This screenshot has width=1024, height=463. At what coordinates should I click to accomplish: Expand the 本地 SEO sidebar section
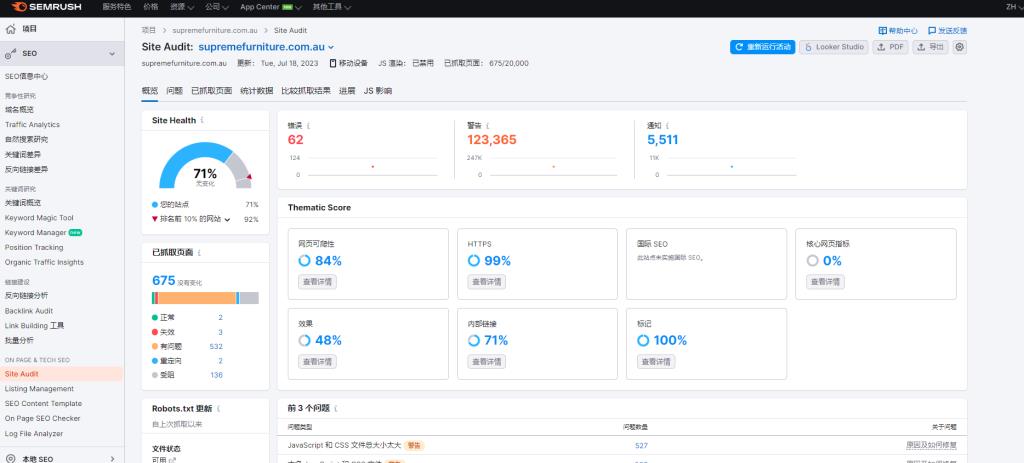(x=112, y=459)
